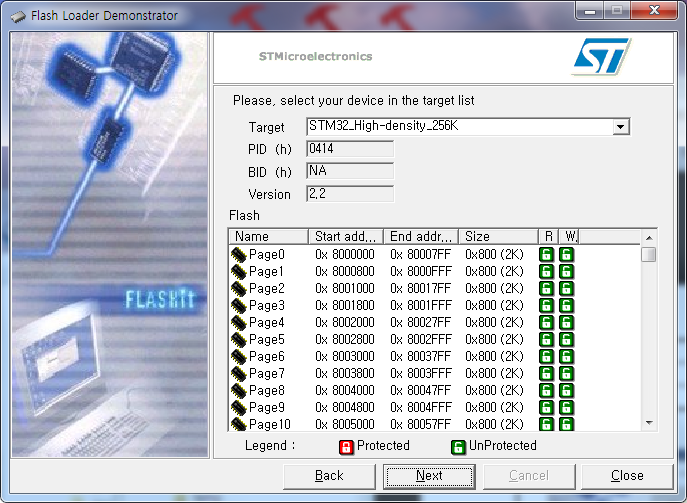
Task: Click the chip icon beside Page3
Action: point(239,305)
